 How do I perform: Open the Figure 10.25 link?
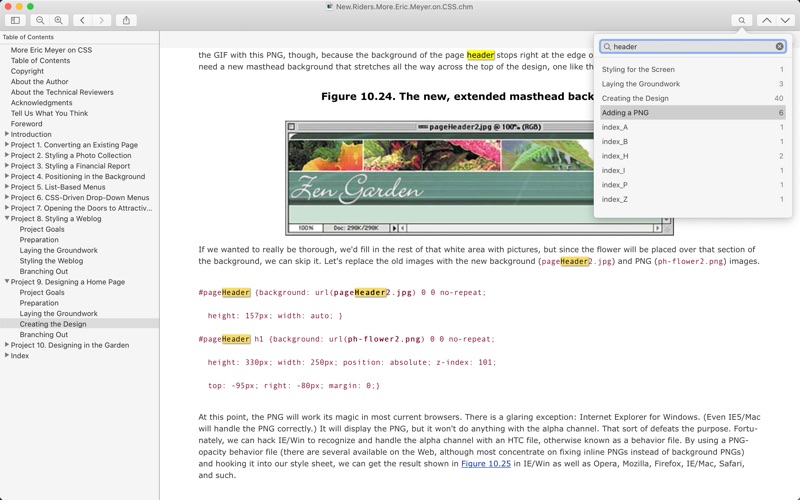(x=485, y=464)
